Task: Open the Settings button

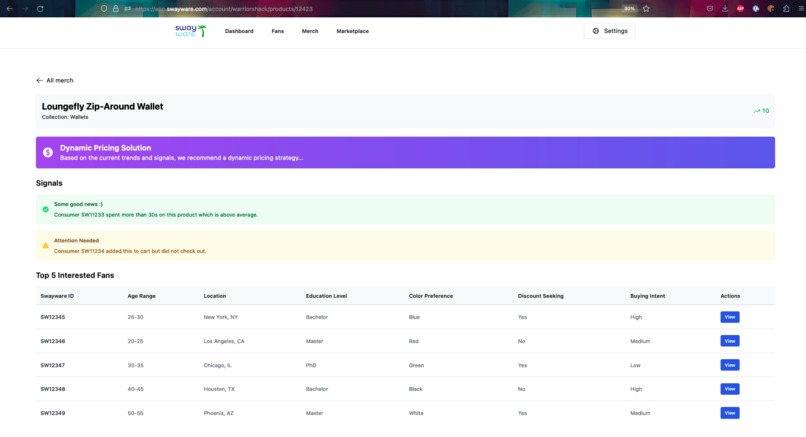Action: 610,31
